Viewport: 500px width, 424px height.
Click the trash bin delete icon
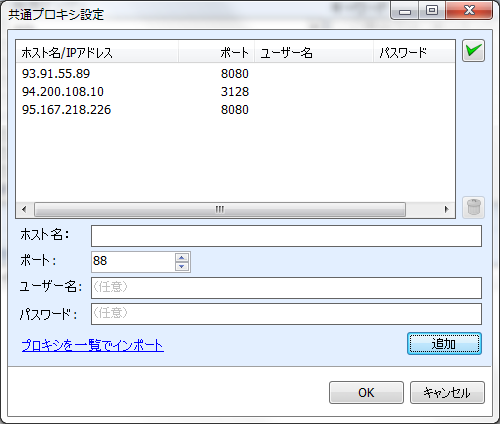pyautogui.click(x=473, y=208)
